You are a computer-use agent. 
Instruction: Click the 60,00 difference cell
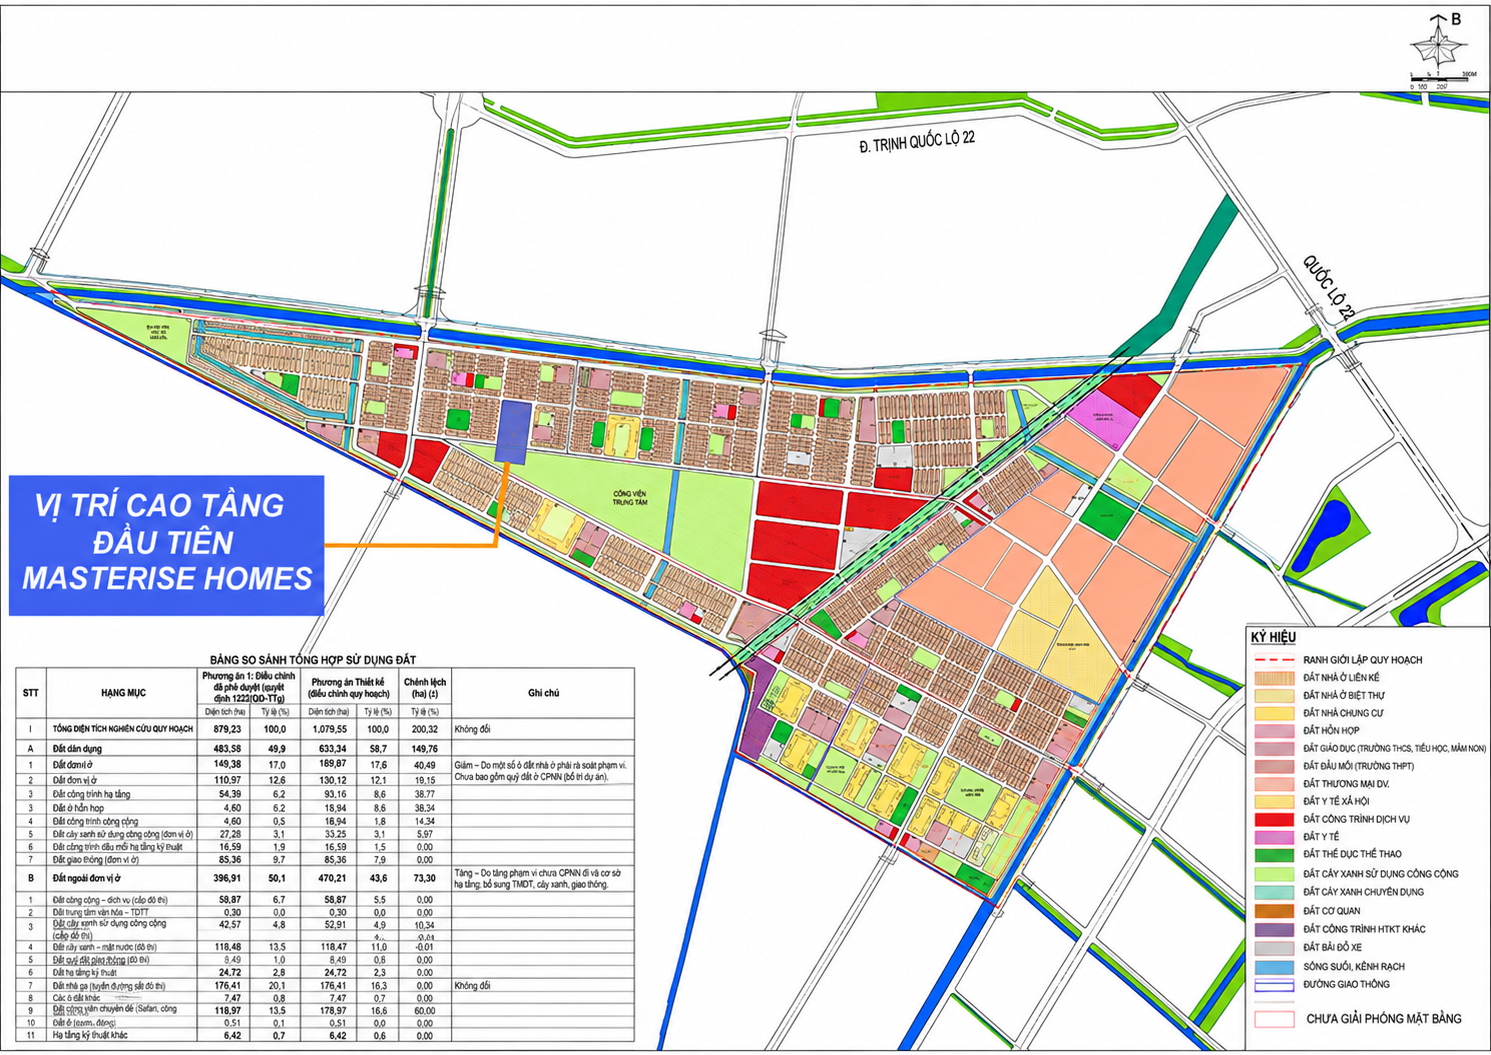[x=425, y=1010]
